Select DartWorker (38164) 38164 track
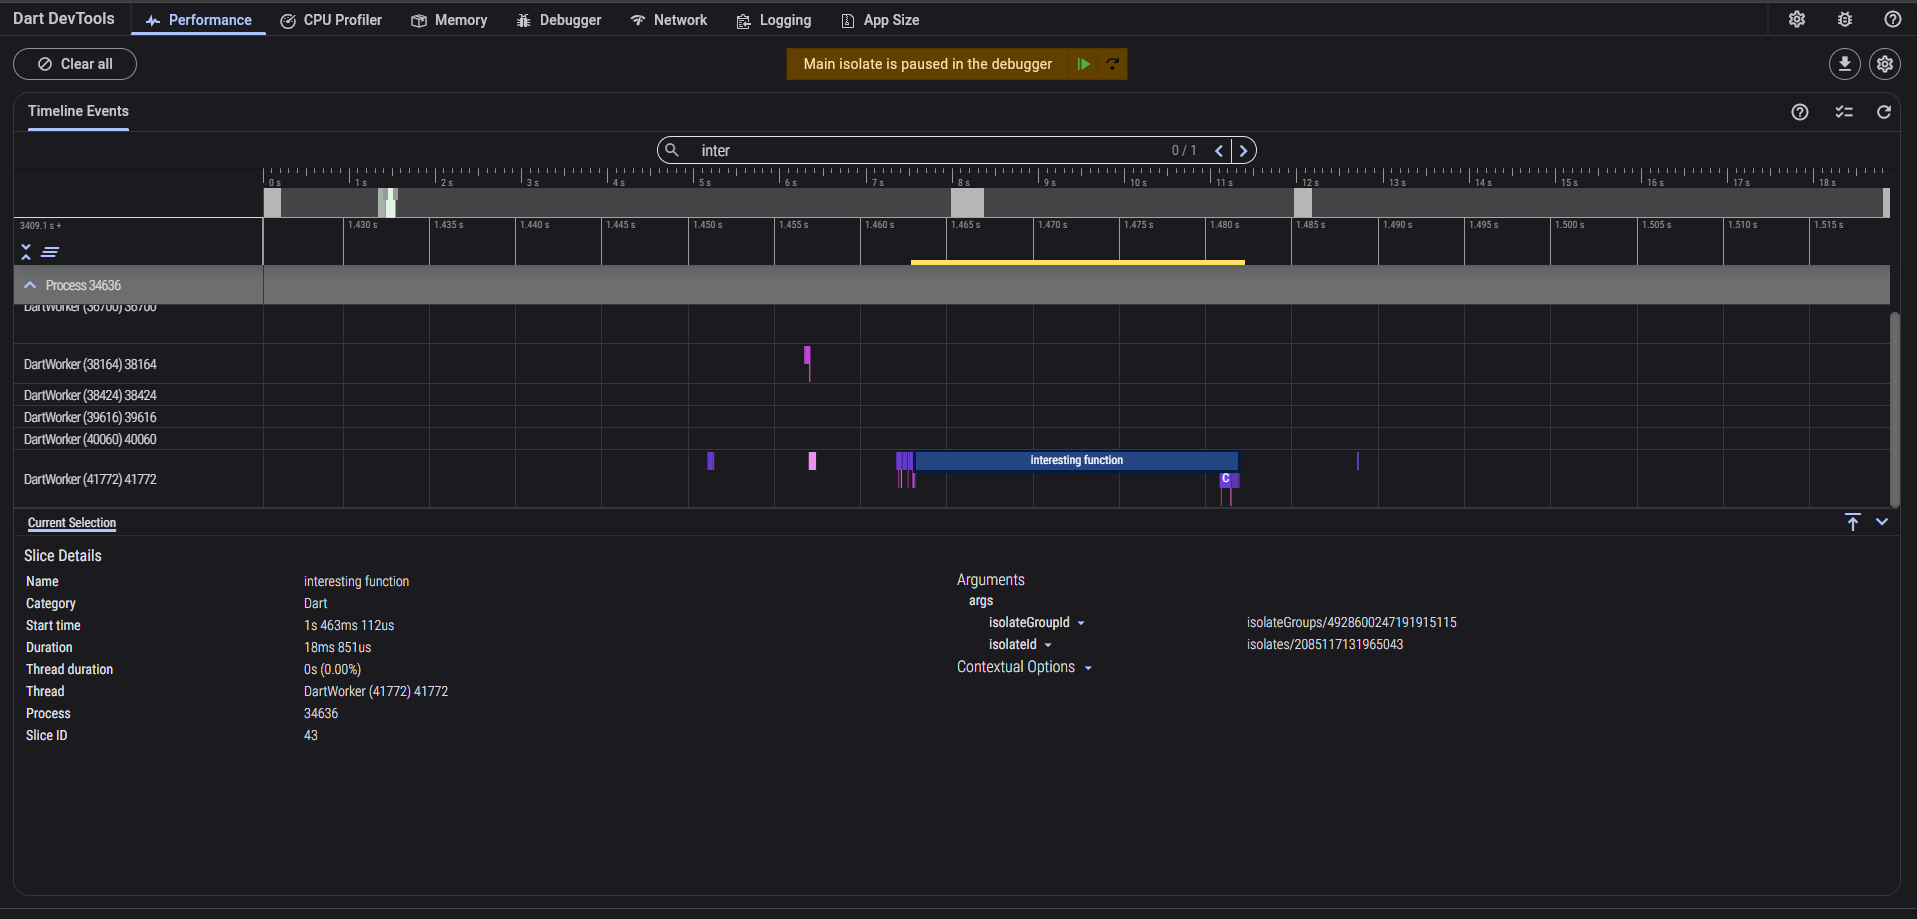 (x=90, y=364)
